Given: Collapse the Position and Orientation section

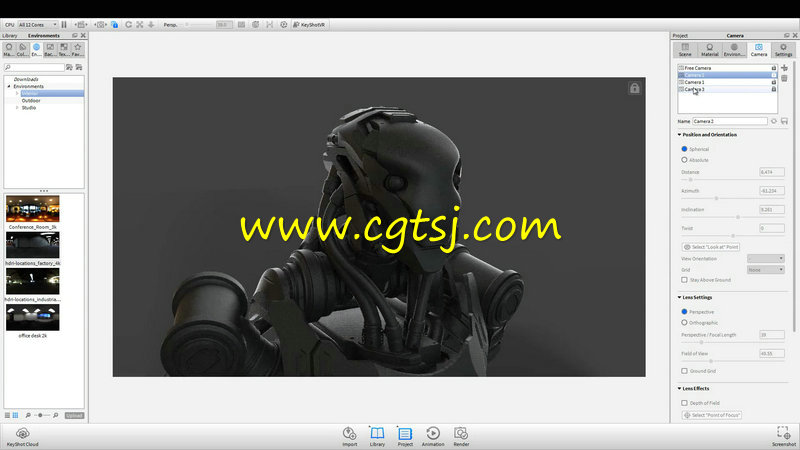Looking at the screenshot, I should pos(680,135).
